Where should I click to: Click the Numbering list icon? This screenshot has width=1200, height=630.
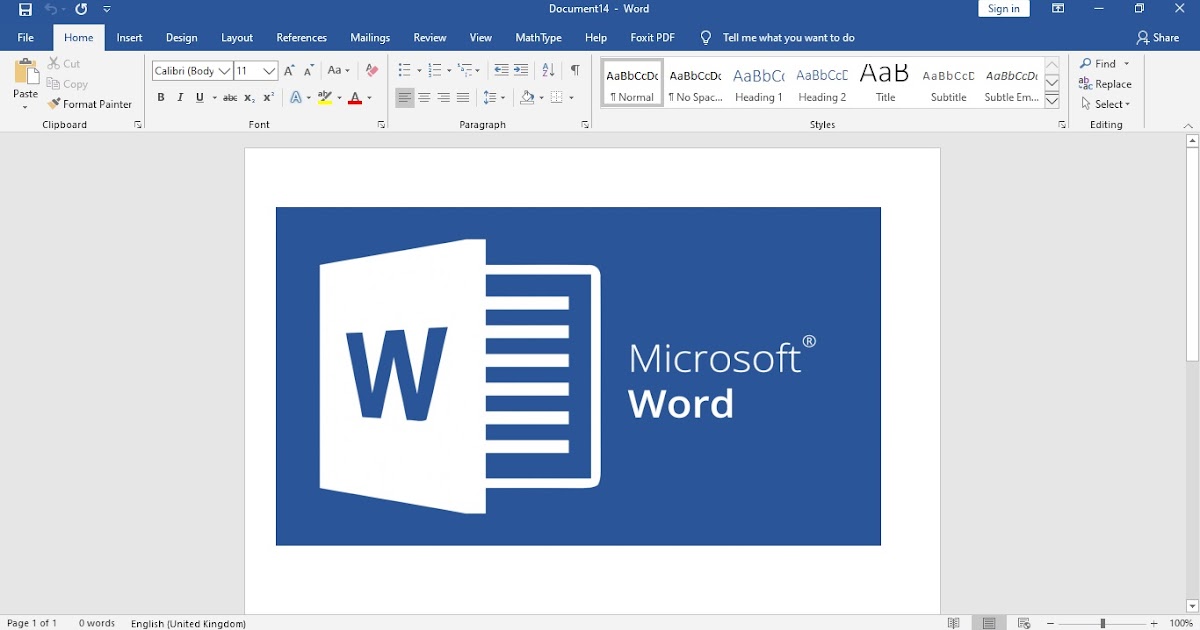tap(434, 71)
